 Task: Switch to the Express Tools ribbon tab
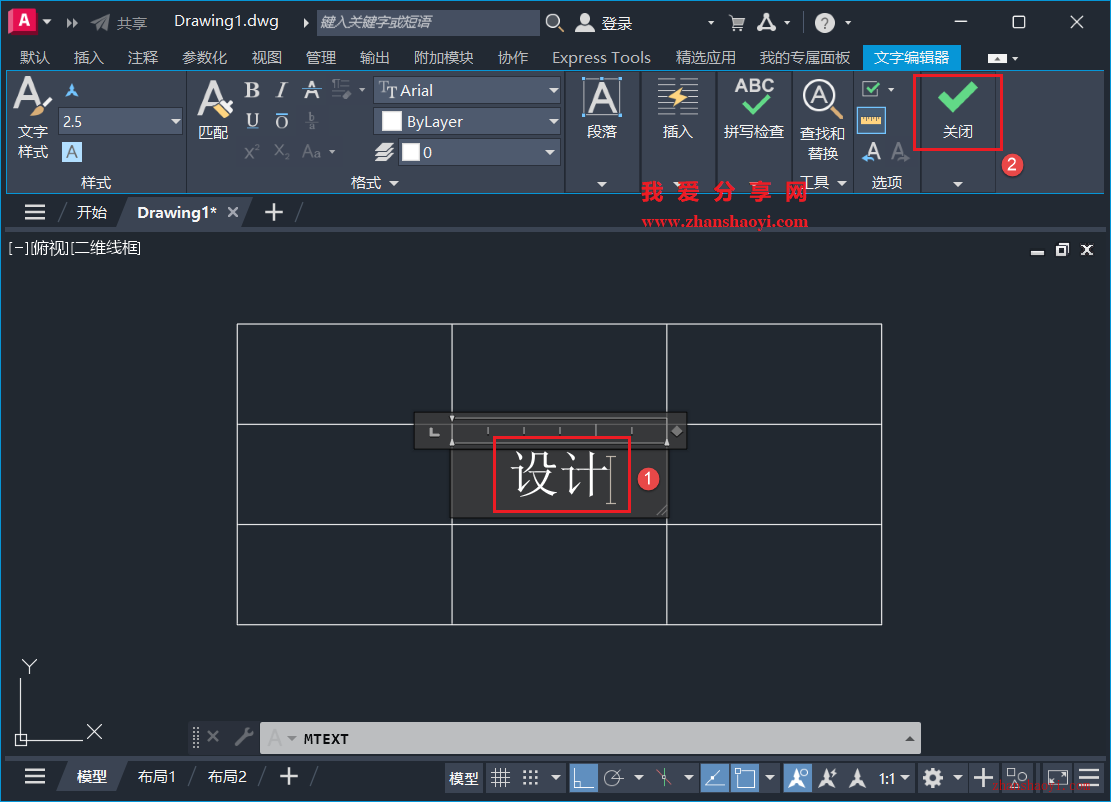pyautogui.click(x=601, y=57)
